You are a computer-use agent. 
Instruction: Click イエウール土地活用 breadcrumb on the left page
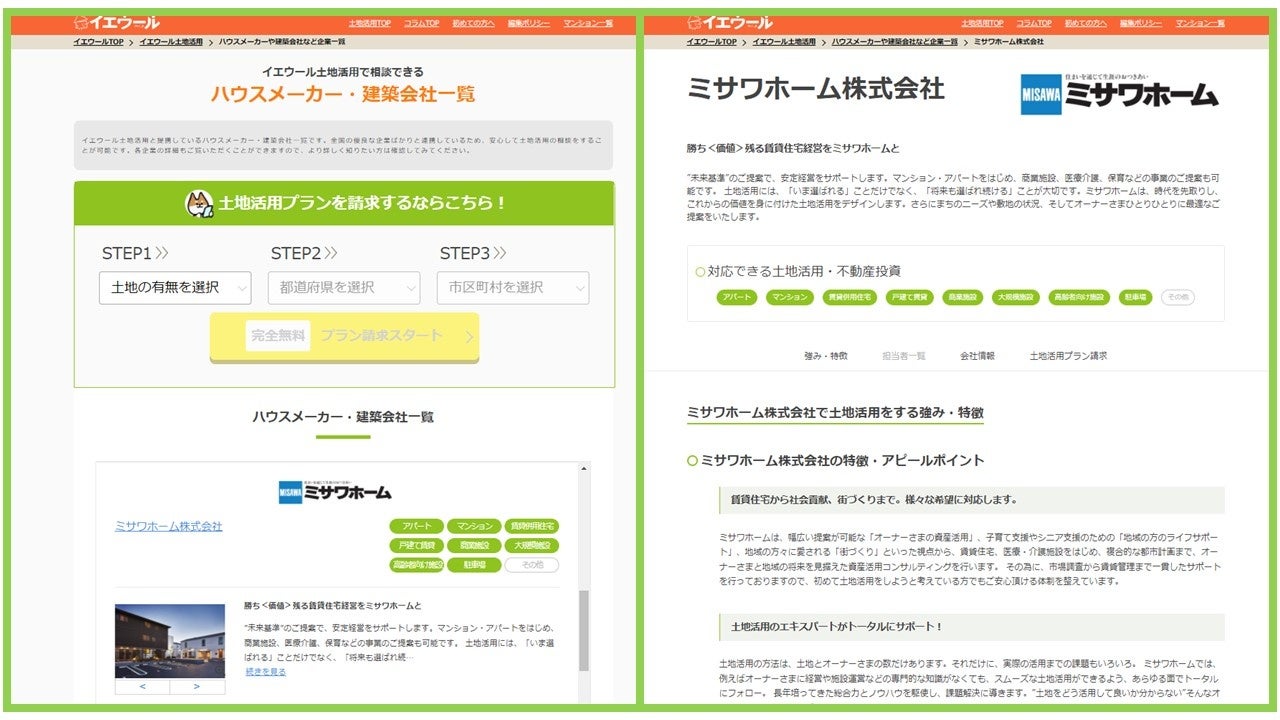[171, 42]
